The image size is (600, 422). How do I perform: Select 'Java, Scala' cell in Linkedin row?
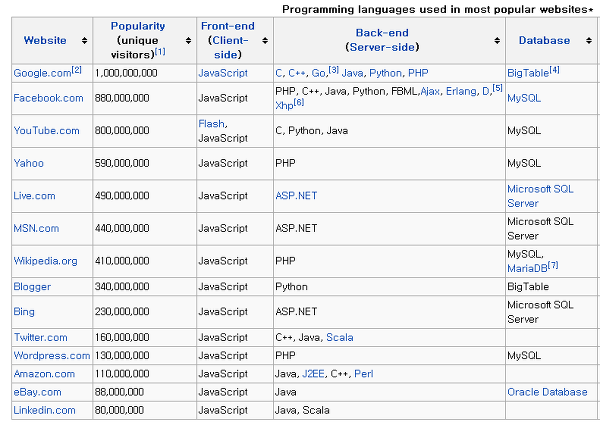[390, 411]
